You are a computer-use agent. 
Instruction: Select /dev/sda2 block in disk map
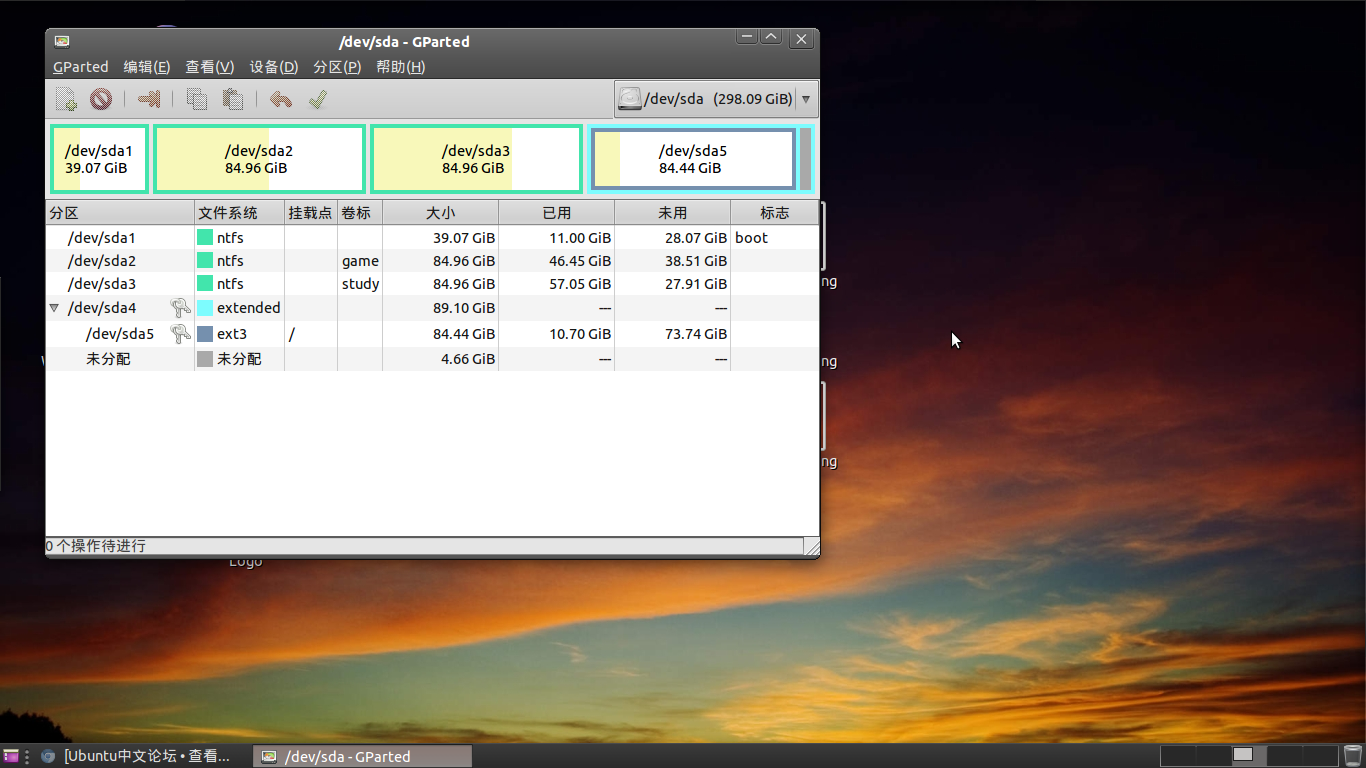click(259, 159)
